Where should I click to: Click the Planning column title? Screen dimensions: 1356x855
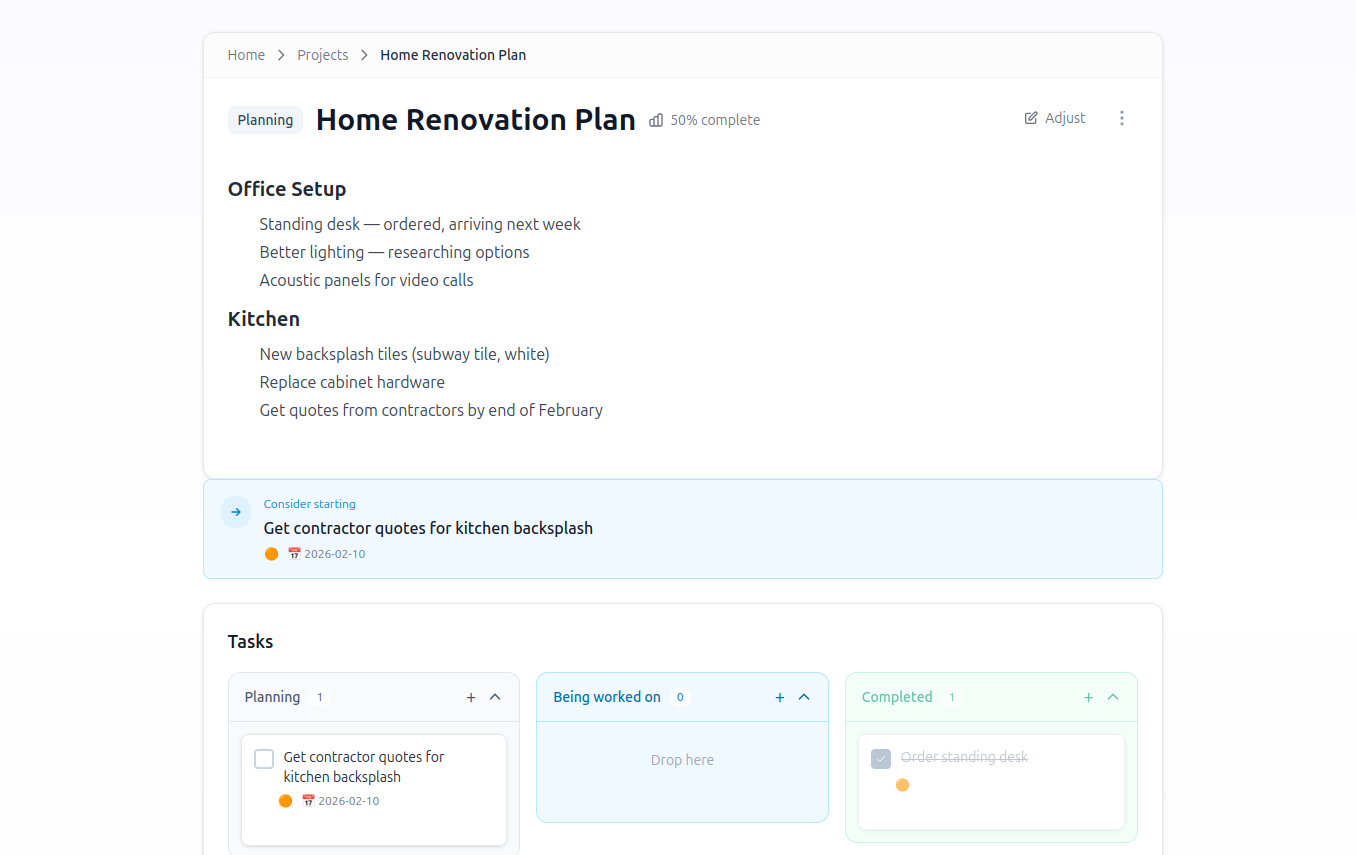point(272,697)
